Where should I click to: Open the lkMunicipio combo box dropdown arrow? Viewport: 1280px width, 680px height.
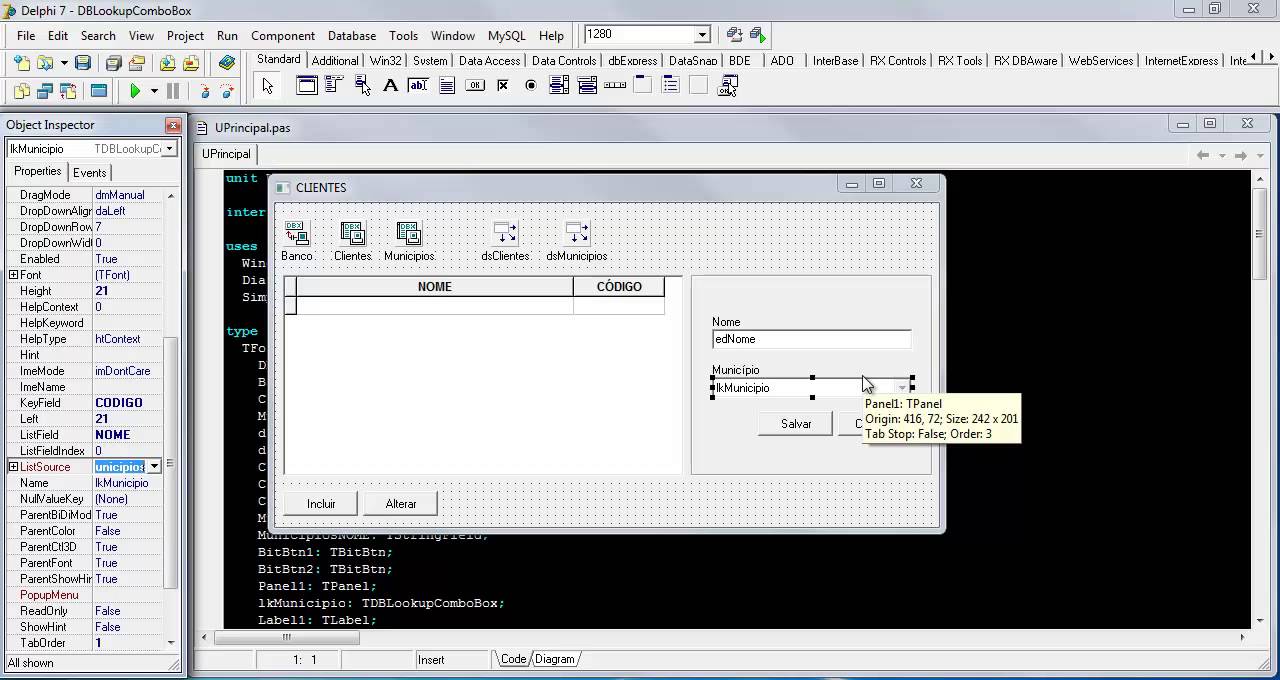click(902, 388)
